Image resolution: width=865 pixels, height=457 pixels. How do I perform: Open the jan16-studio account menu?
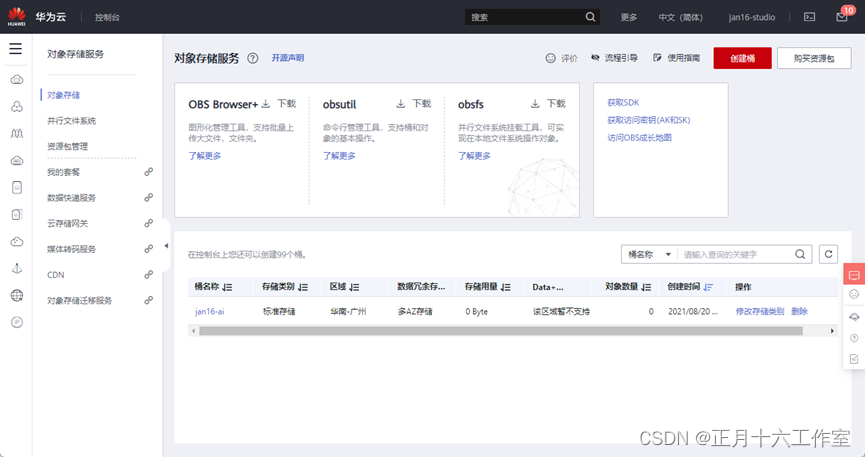coord(751,17)
